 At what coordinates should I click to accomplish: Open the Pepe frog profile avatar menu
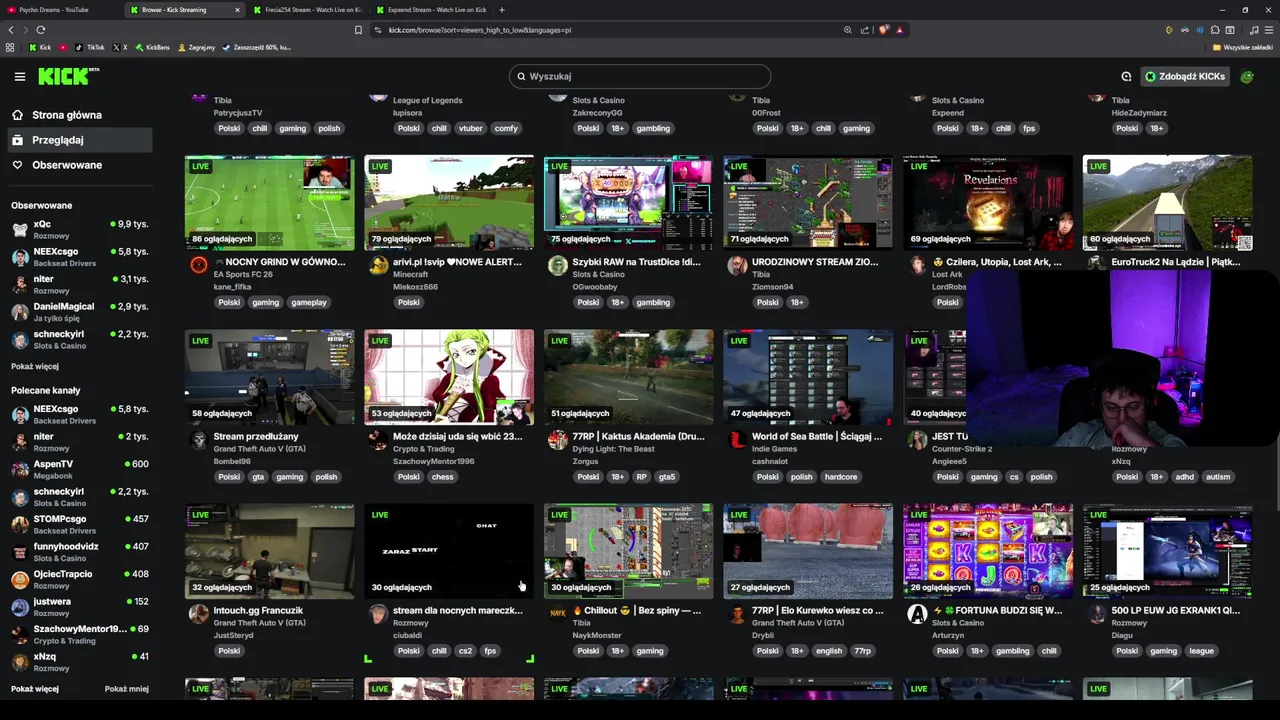(1247, 76)
